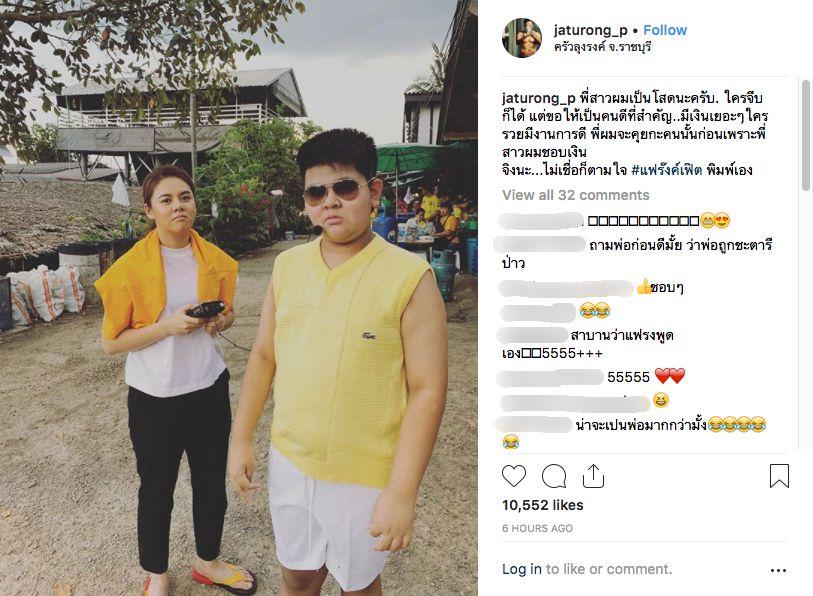Open ครัวลุงรงค์ จ.ราชบุรี location link
This screenshot has width=813, height=596.
[x=602, y=47]
